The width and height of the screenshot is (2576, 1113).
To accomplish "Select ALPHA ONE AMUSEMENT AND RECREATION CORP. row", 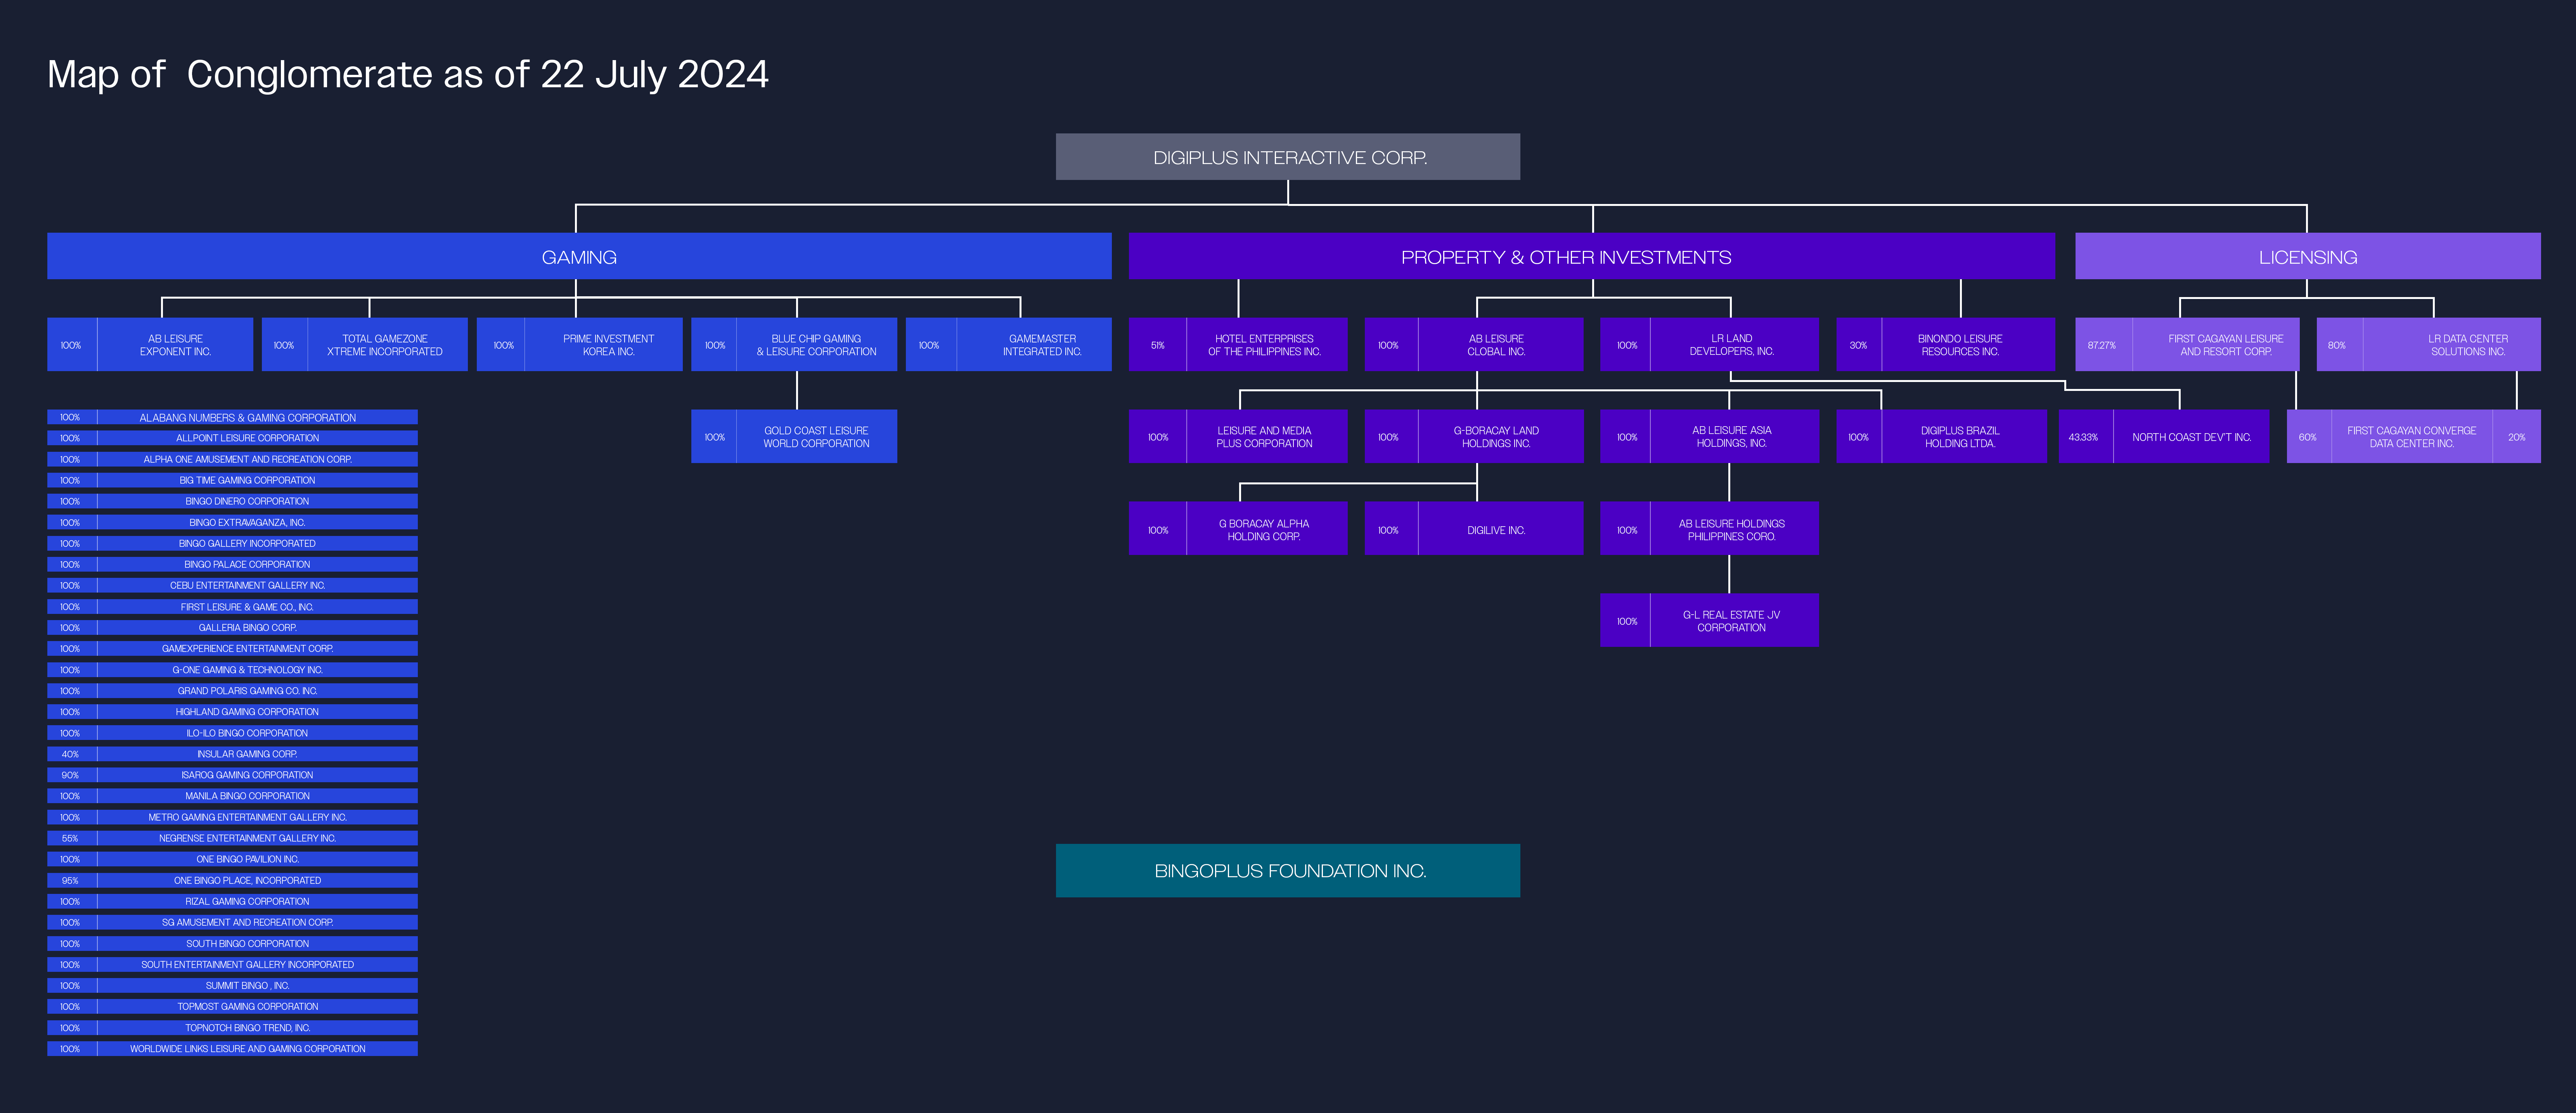I will pyautogui.click(x=232, y=459).
